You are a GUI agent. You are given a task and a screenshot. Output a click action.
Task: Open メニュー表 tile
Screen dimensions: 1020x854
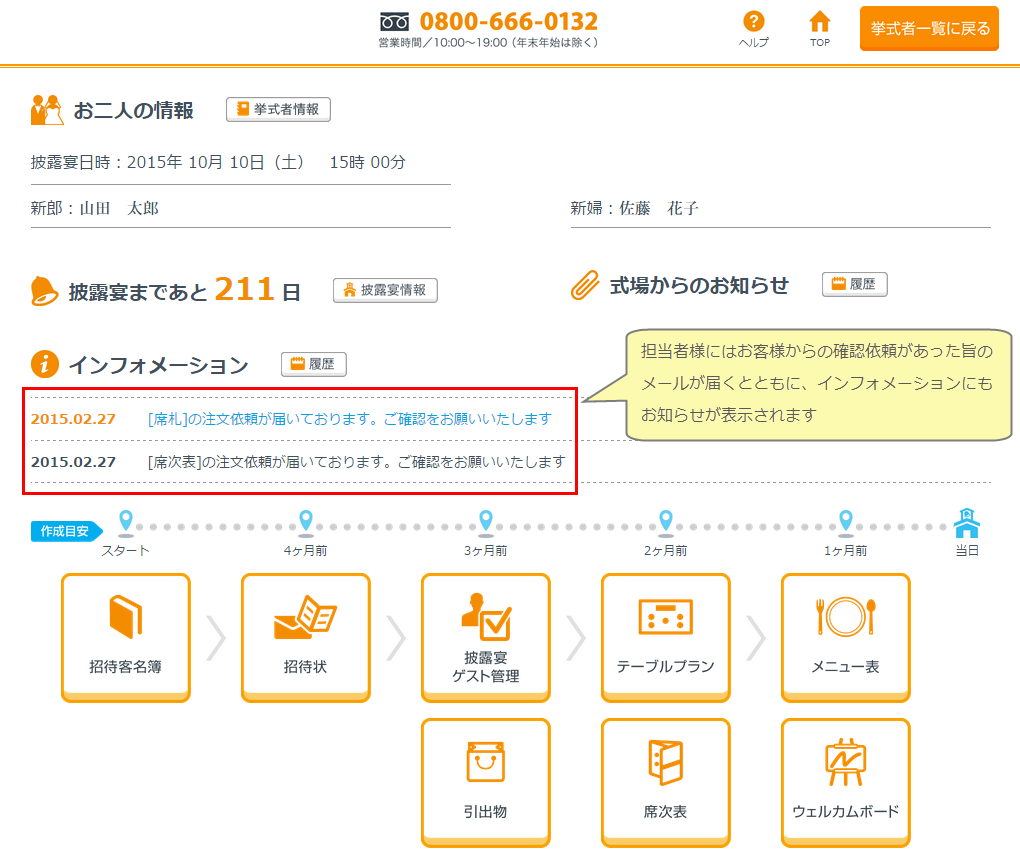tap(845, 637)
